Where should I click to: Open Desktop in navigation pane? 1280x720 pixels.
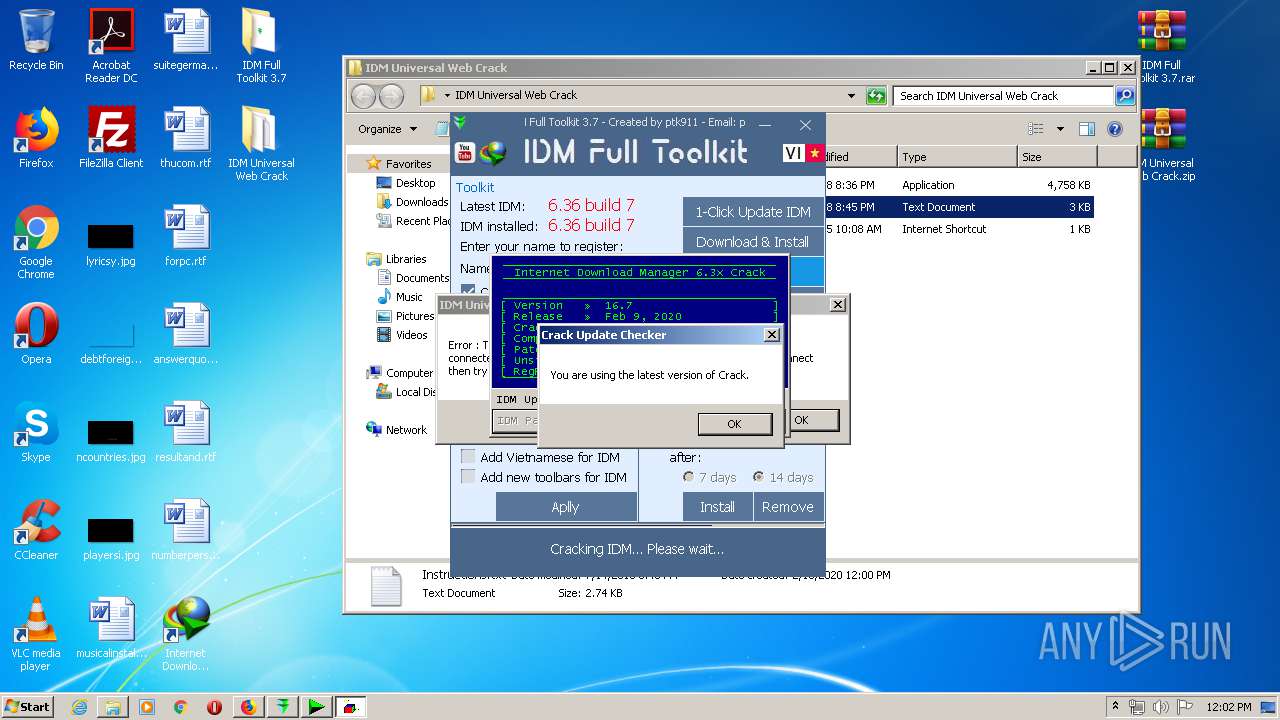pos(406,183)
